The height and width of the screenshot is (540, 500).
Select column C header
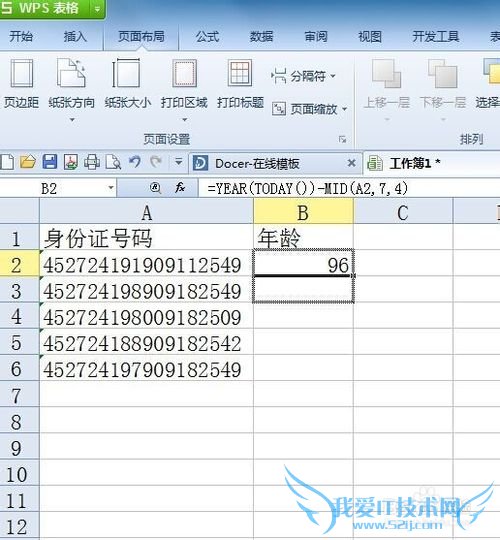[x=403, y=212]
